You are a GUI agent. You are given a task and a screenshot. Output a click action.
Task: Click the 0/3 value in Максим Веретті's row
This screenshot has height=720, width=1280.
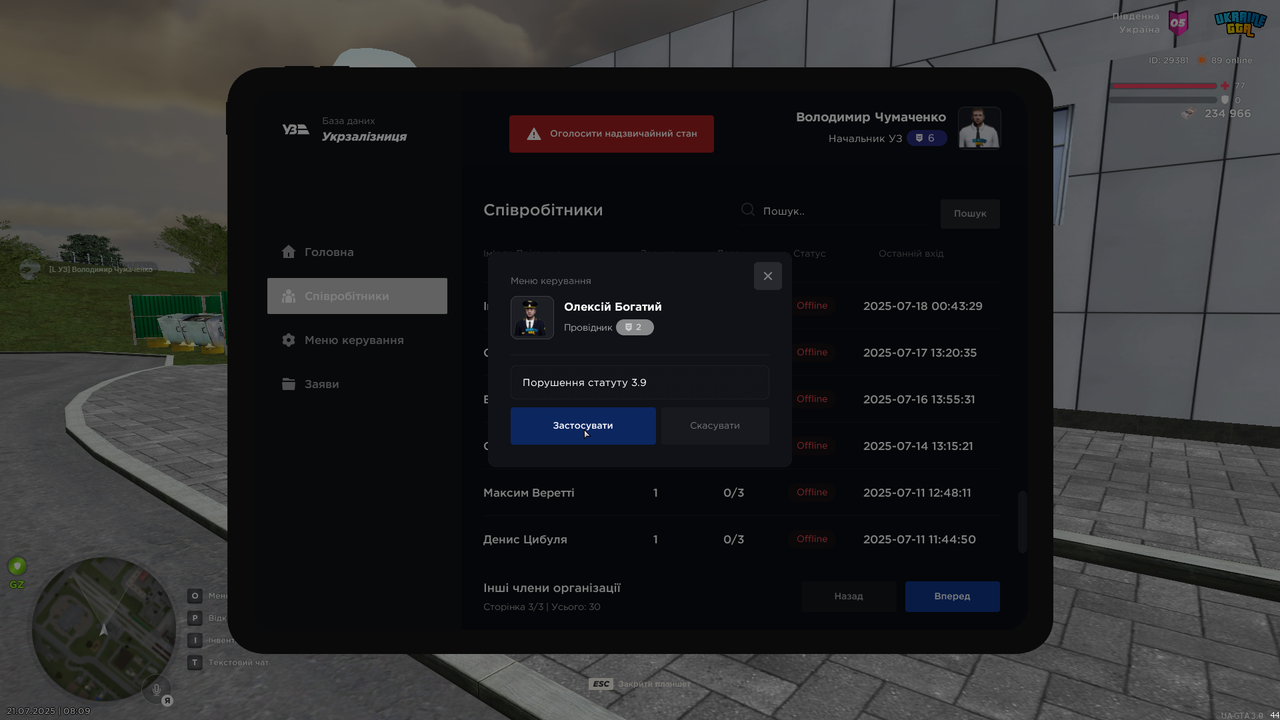[x=734, y=493]
